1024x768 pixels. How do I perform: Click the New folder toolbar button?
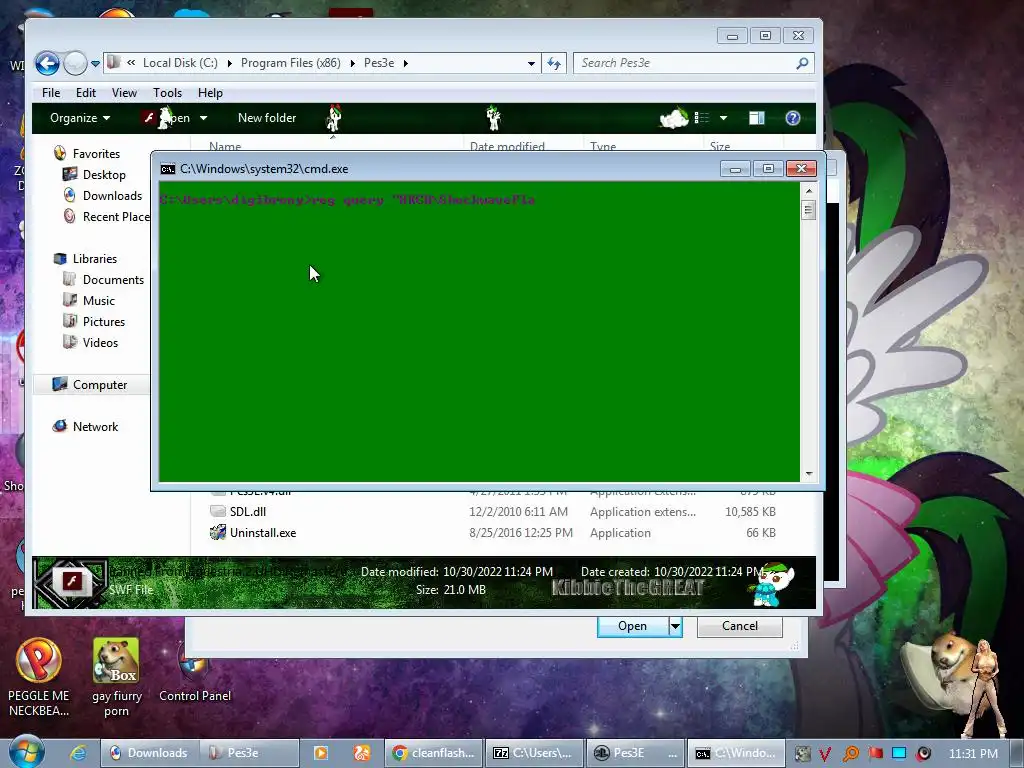click(x=267, y=118)
